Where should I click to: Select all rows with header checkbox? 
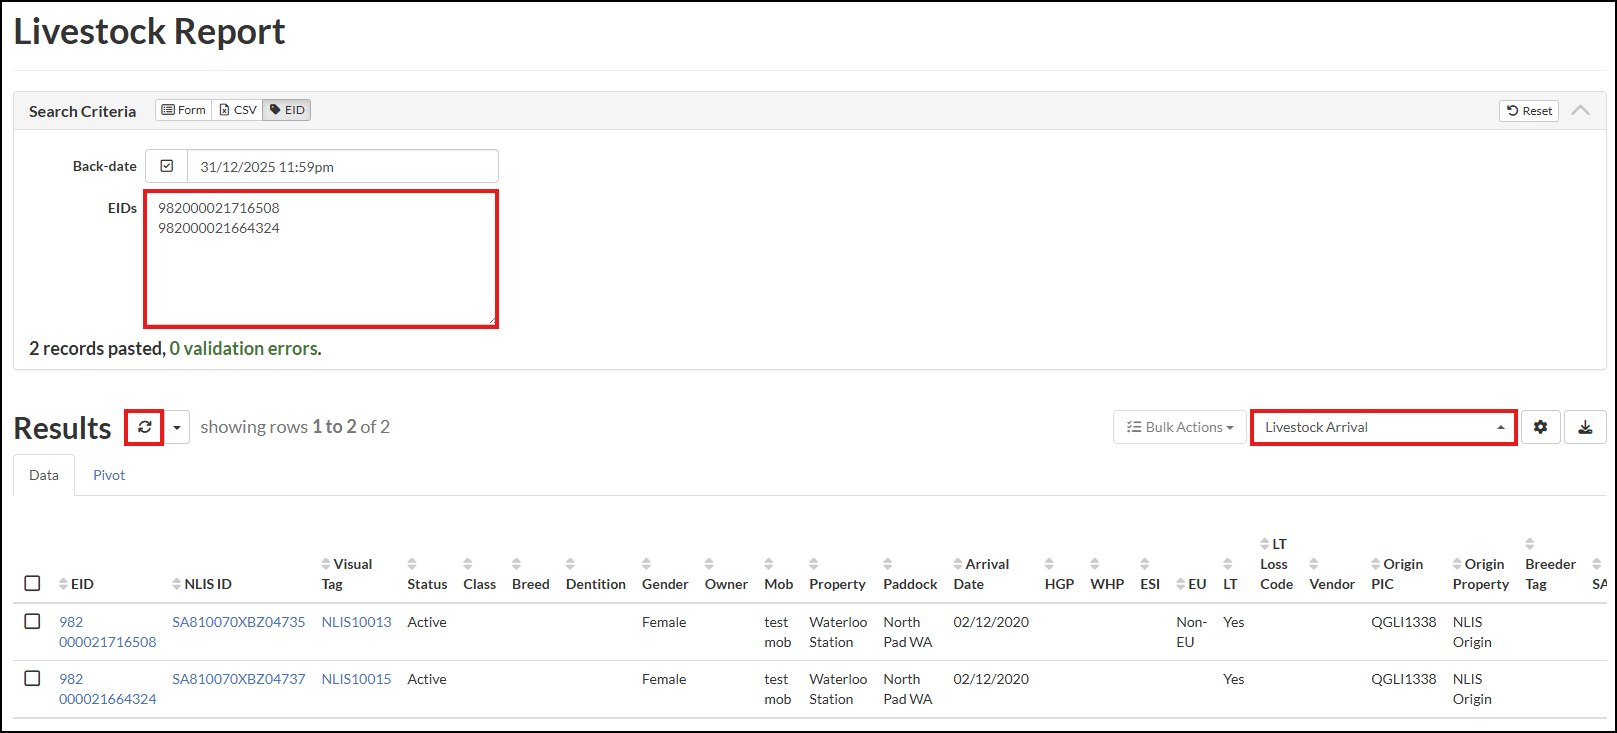(32, 583)
